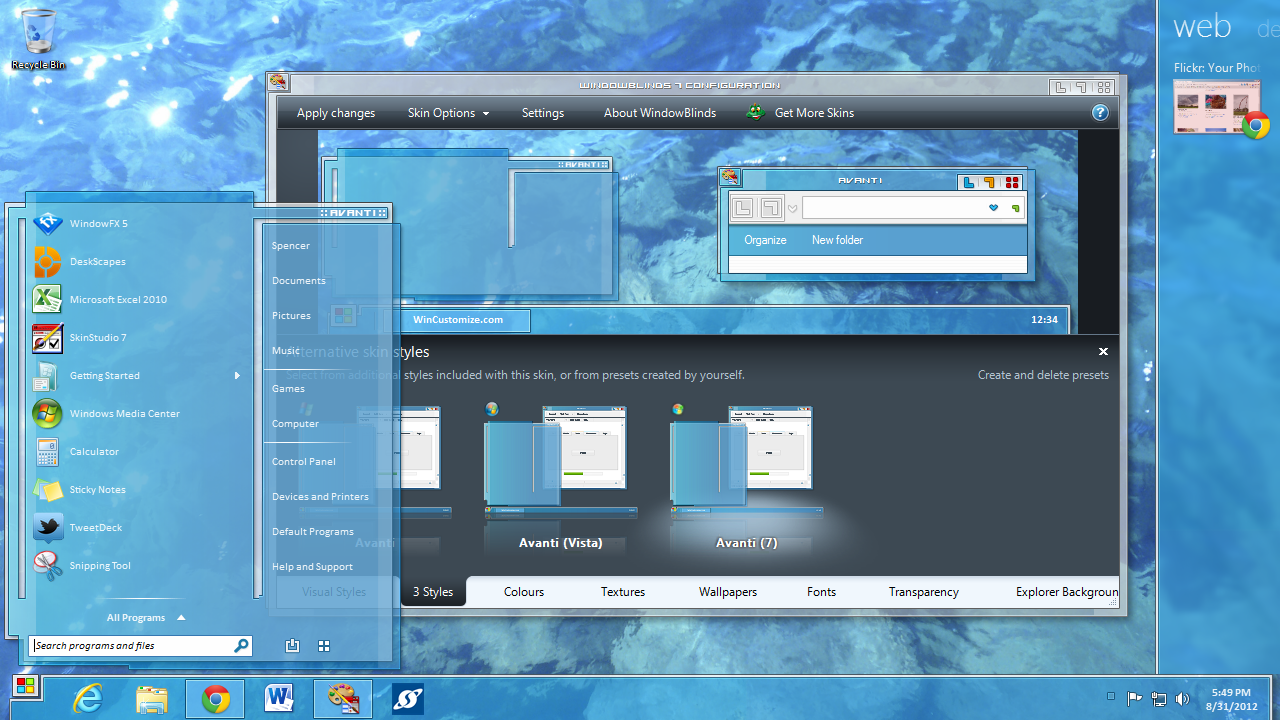Open Snipping Tool from Start menu
This screenshot has width=1280, height=720.
click(100, 565)
